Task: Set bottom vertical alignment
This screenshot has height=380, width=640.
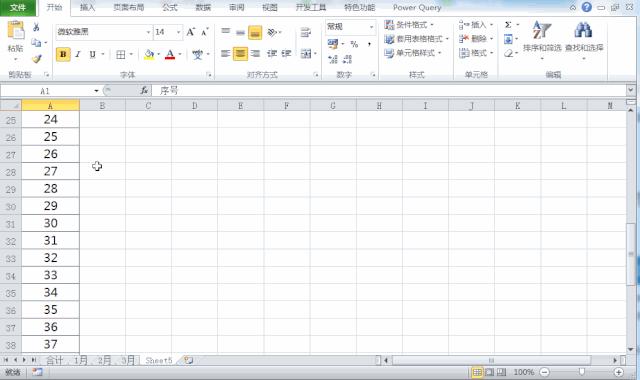Action: (255, 32)
